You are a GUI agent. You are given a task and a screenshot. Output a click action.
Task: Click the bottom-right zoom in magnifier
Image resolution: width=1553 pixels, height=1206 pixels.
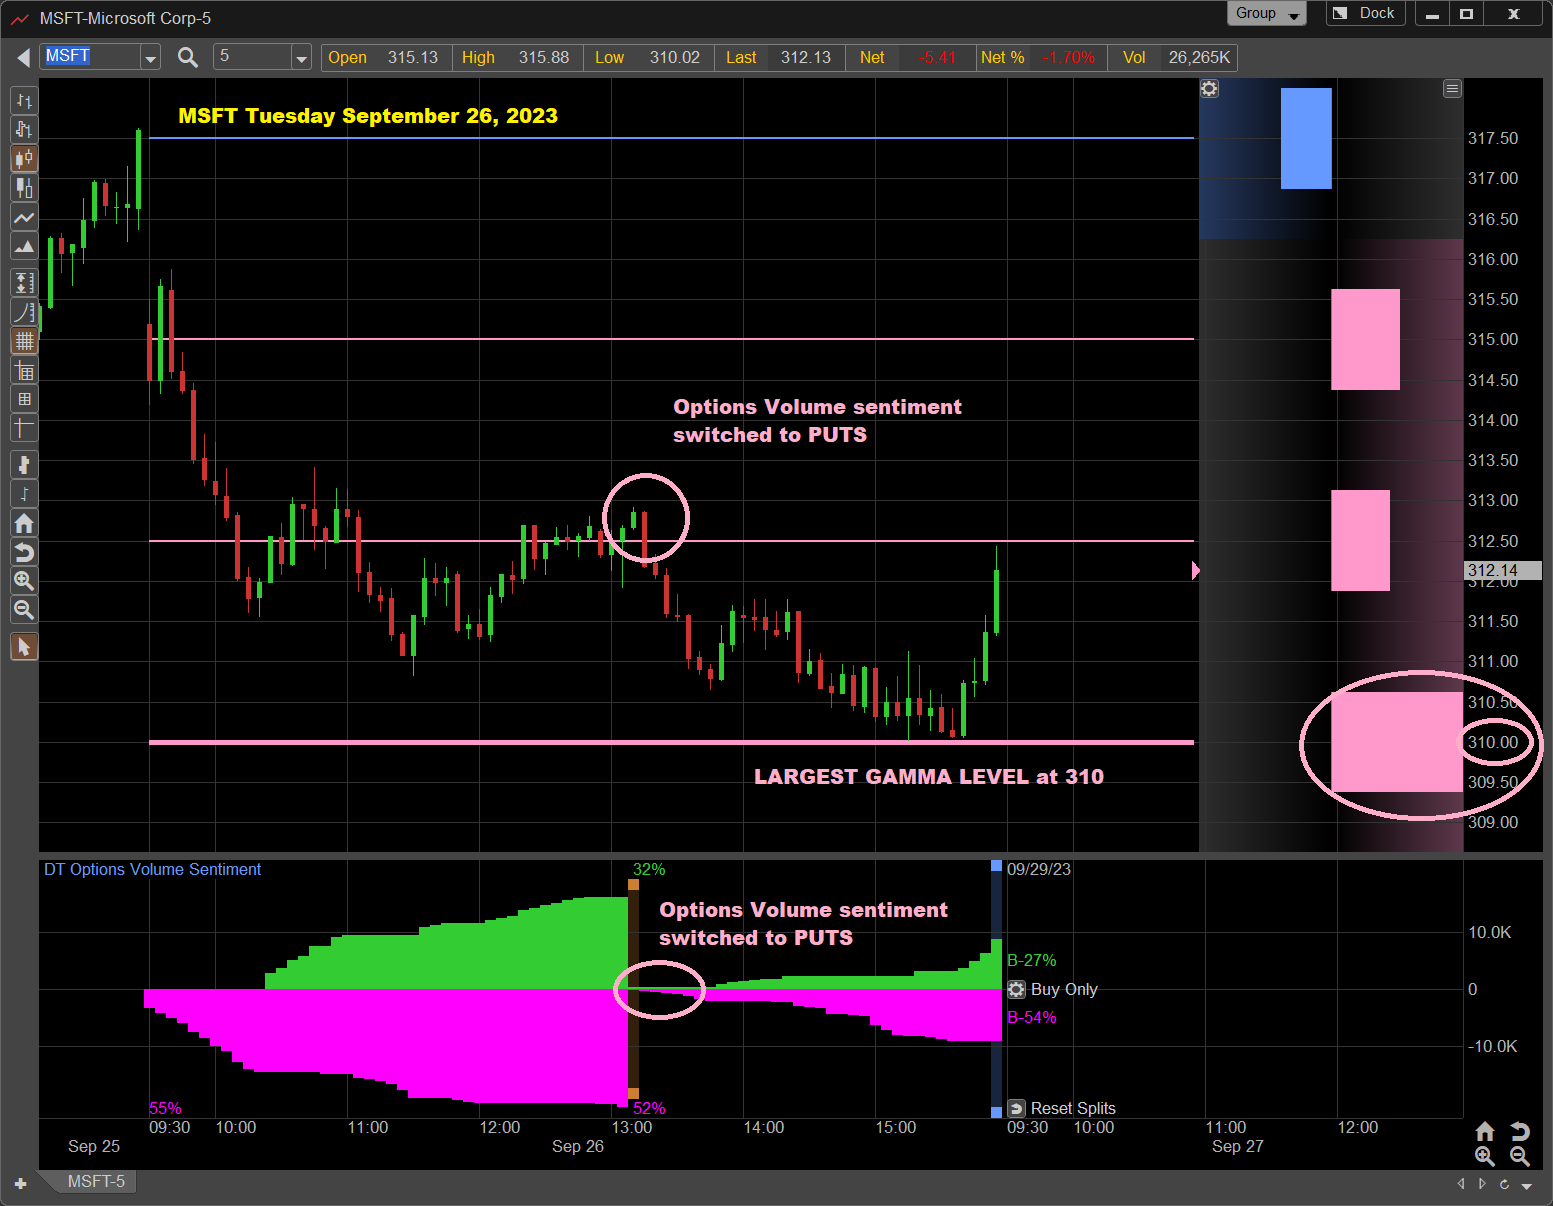coord(1485,1157)
